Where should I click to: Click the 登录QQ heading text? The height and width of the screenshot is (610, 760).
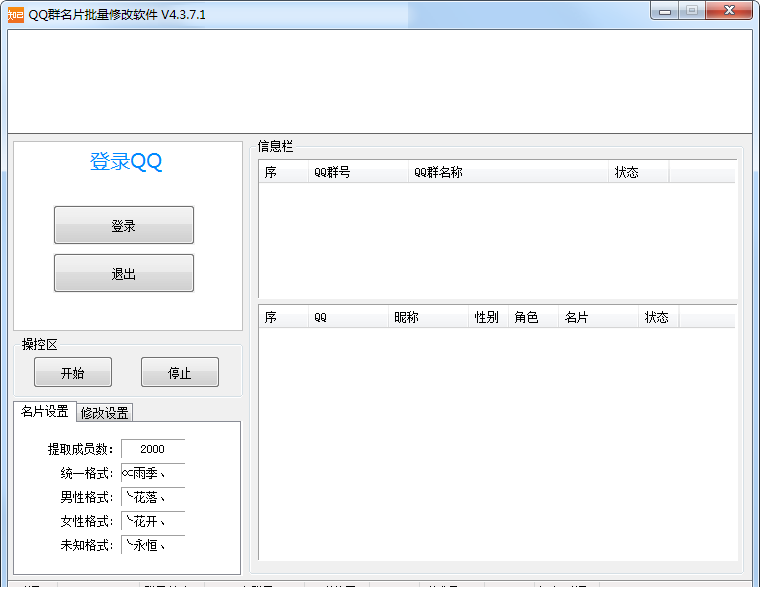126,161
